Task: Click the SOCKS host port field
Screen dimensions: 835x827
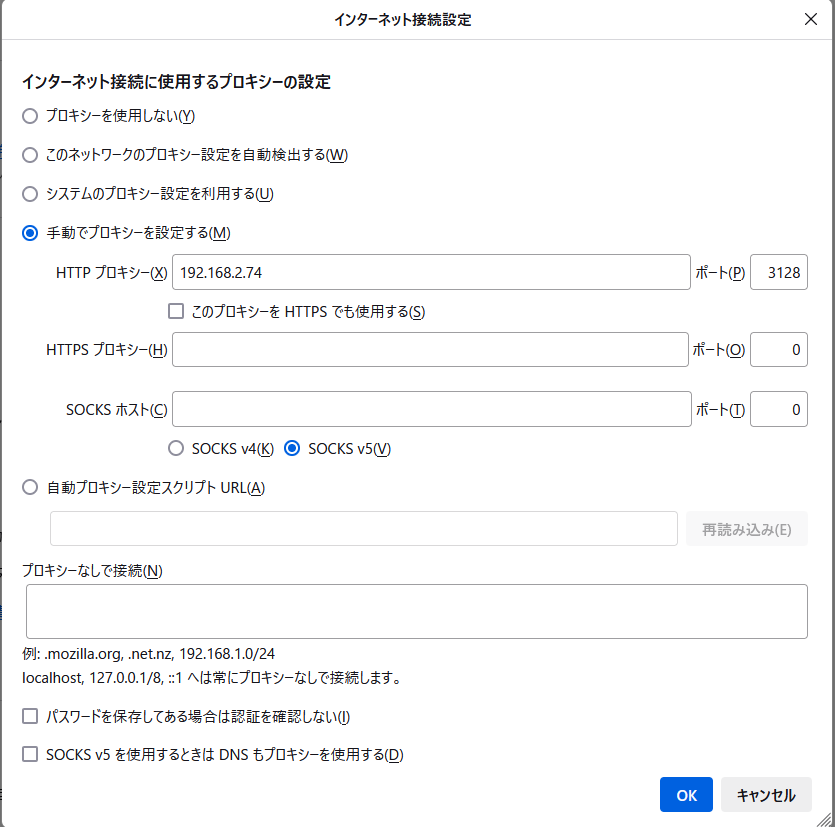Action: [x=778, y=409]
